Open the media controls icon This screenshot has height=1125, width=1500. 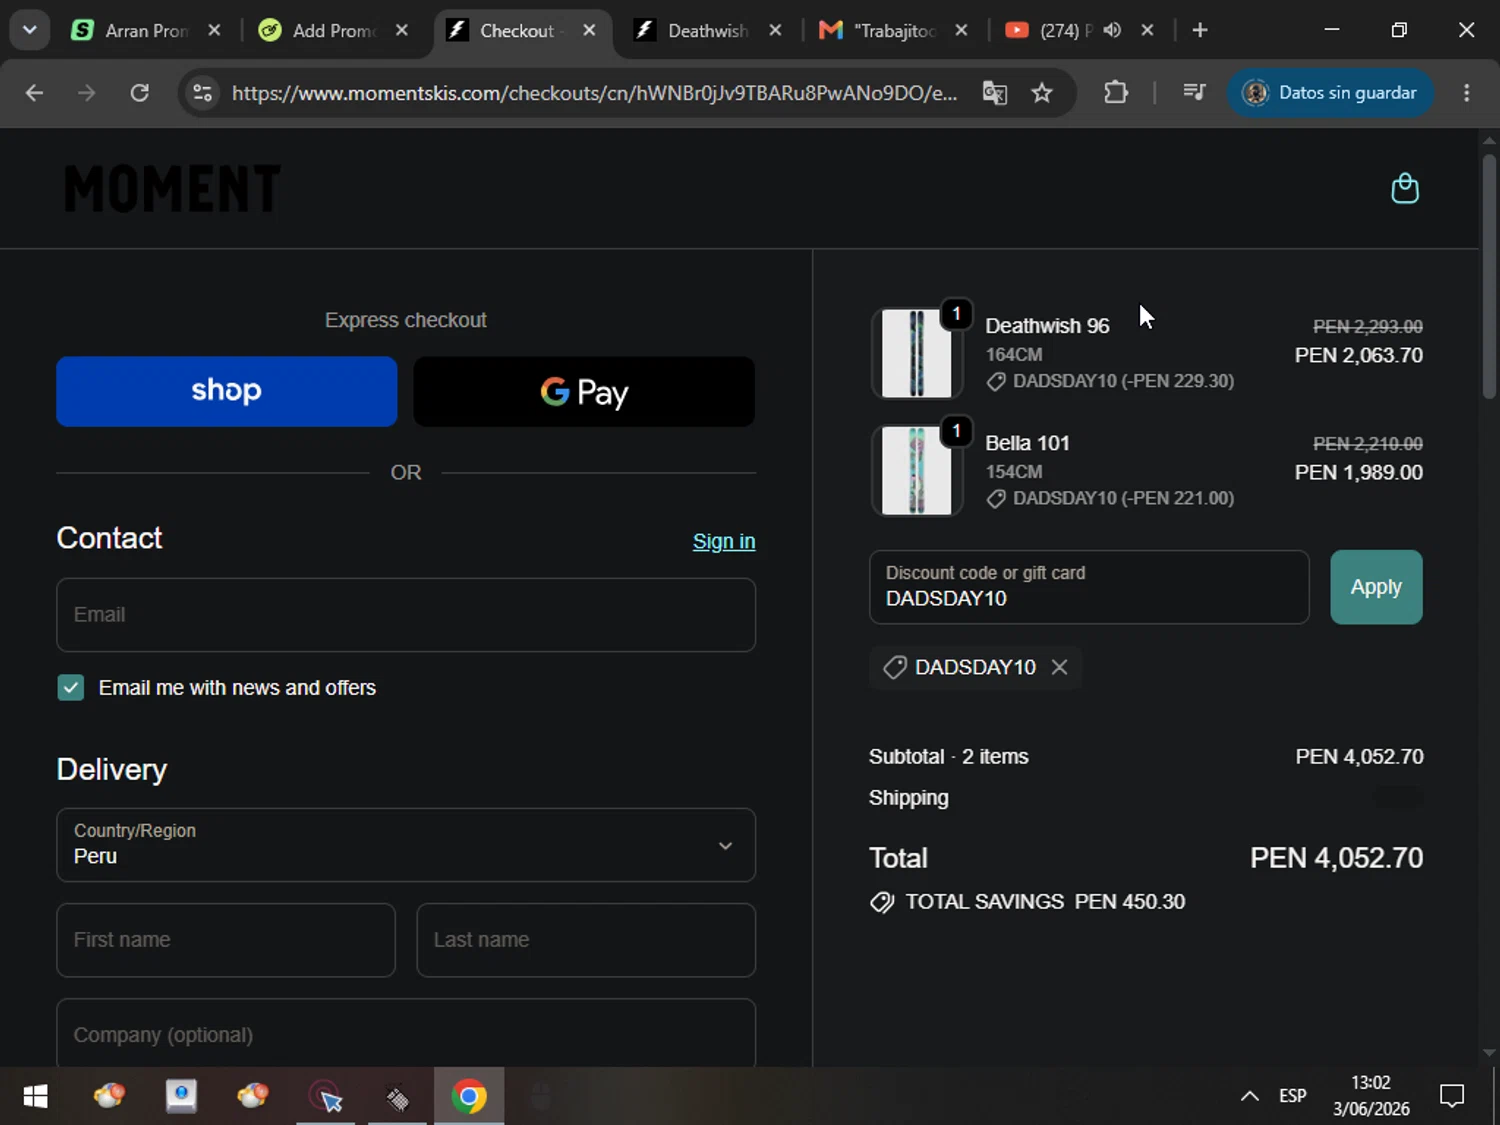tap(1194, 93)
